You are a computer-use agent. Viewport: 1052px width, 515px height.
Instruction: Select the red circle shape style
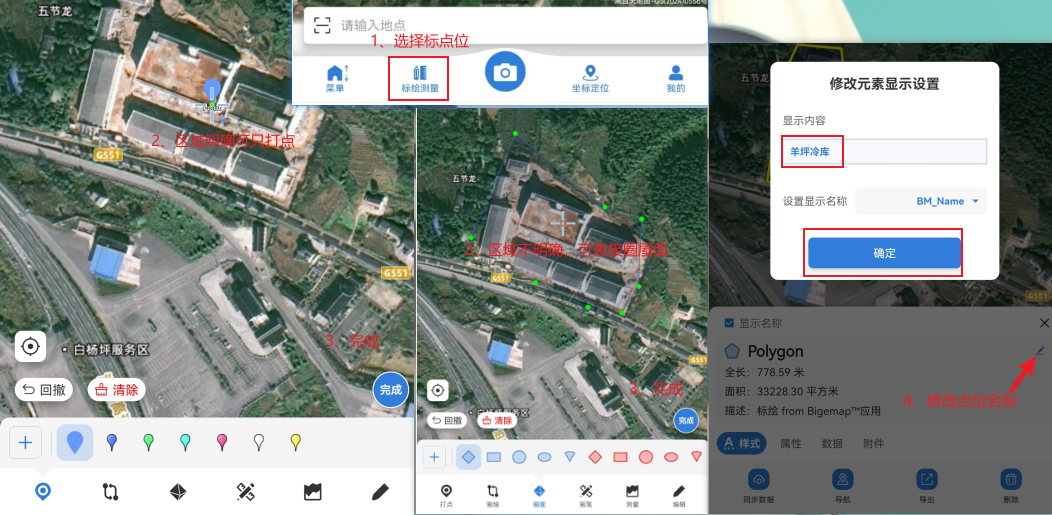tap(646, 457)
